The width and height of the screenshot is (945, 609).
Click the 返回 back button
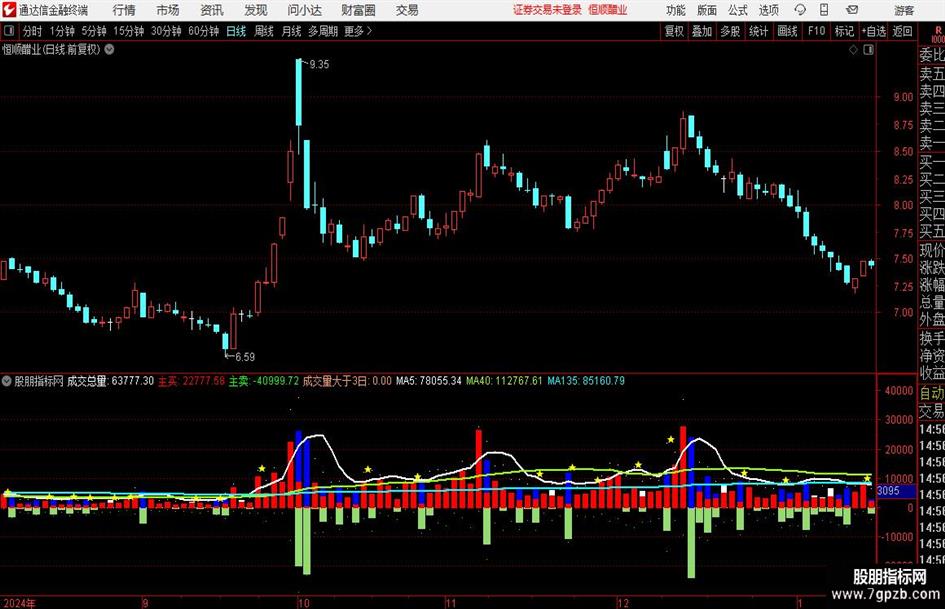(x=902, y=31)
